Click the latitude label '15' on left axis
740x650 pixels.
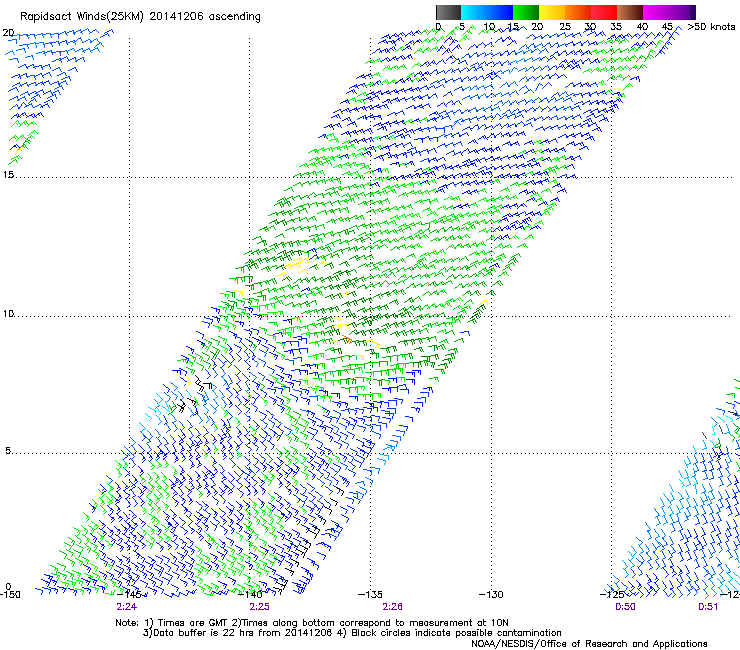8,175
